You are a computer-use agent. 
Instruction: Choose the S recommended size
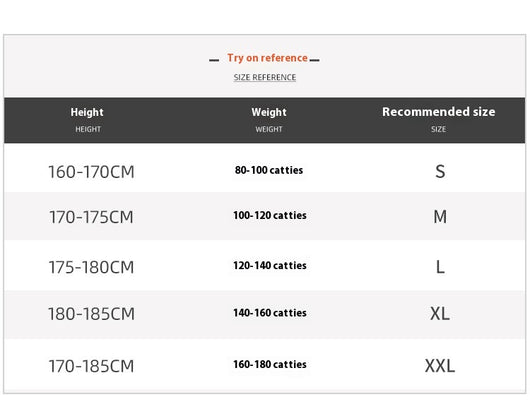click(x=440, y=172)
